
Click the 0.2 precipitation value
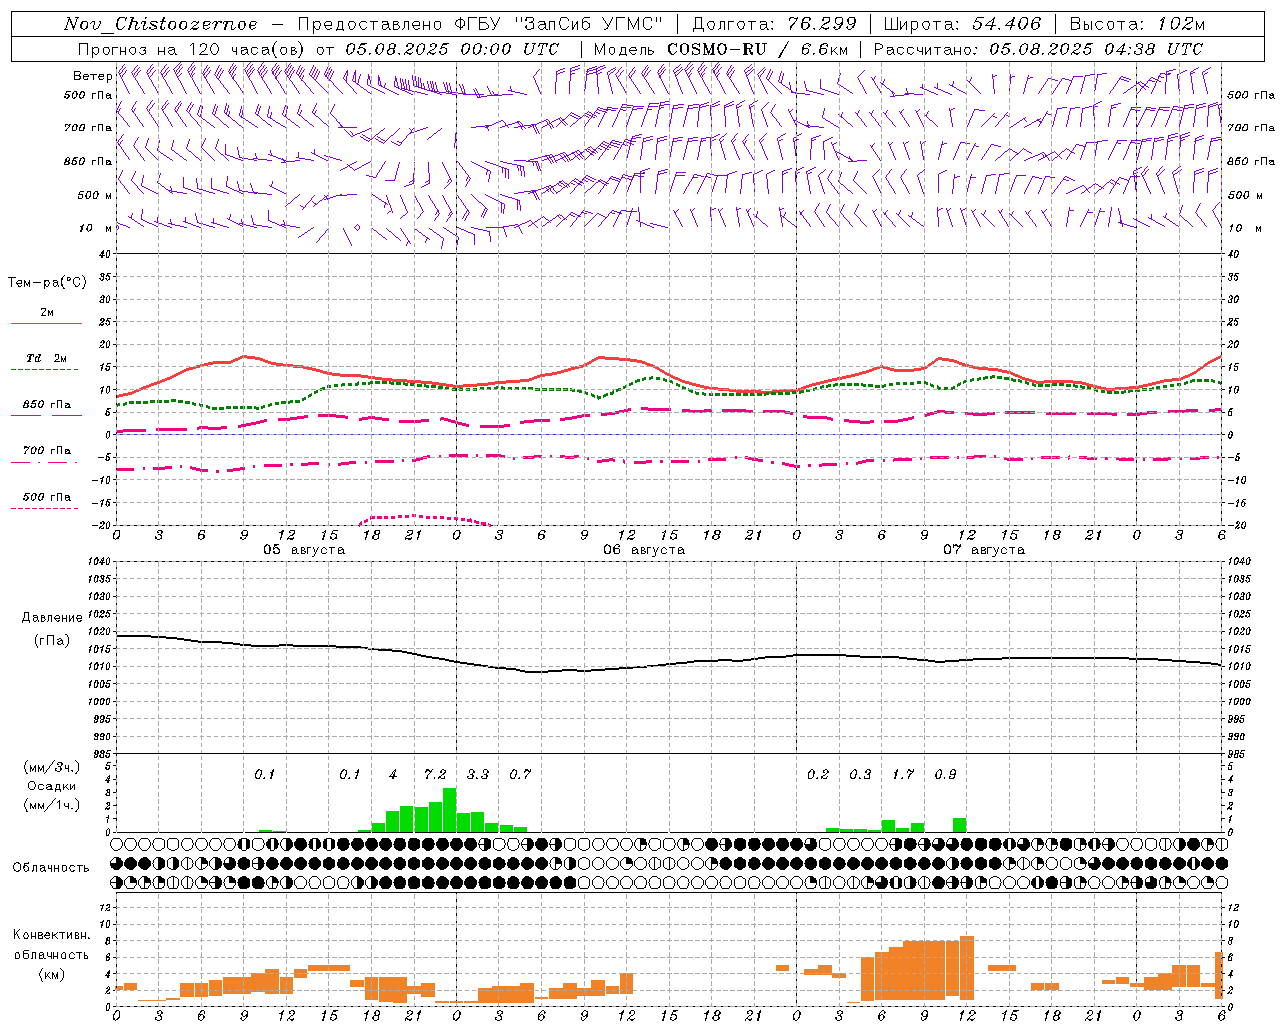(x=818, y=774)
